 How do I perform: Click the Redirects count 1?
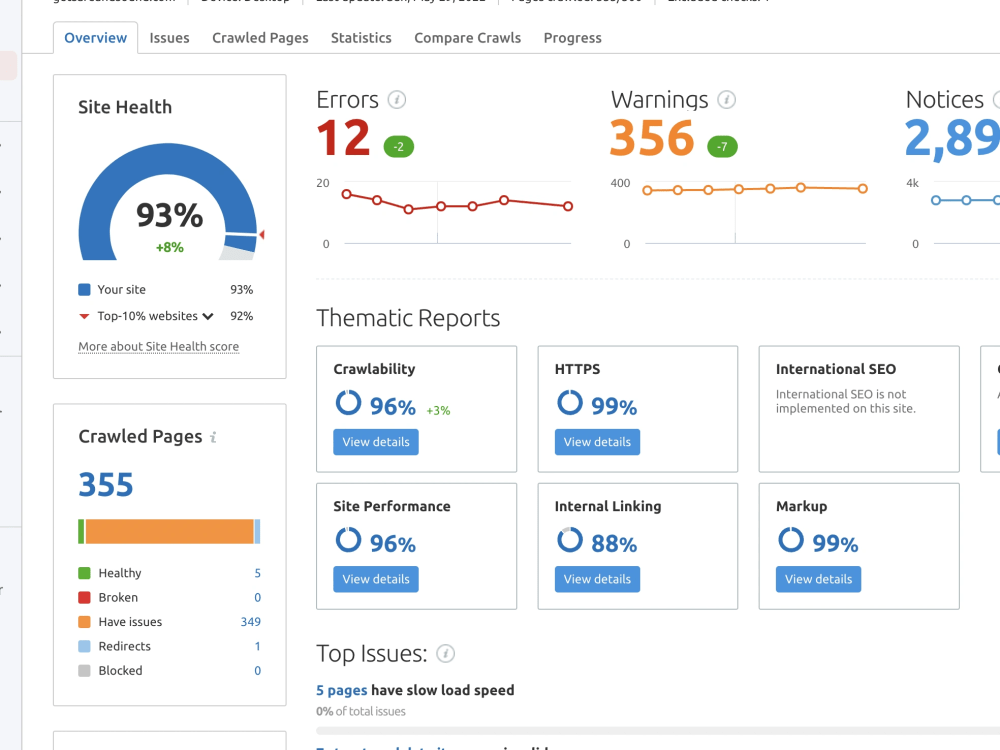click(258, 646)
